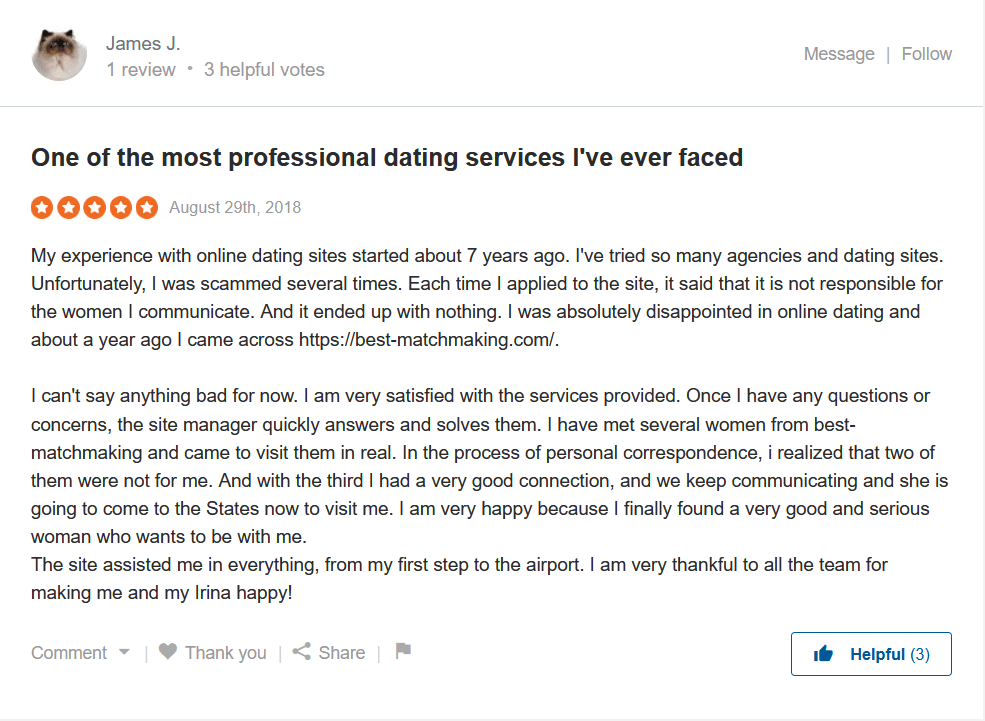The height and width of the screenshot is (721, 985).
Task: Click the 3 helpful votes text
Action: point(264,70)
